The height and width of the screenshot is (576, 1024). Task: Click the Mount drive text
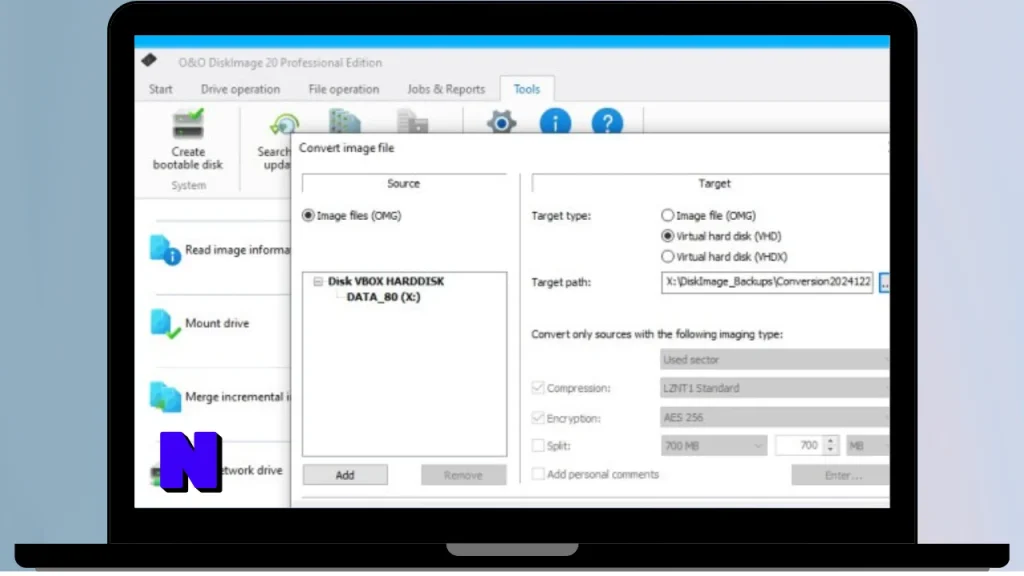[217, 323]
